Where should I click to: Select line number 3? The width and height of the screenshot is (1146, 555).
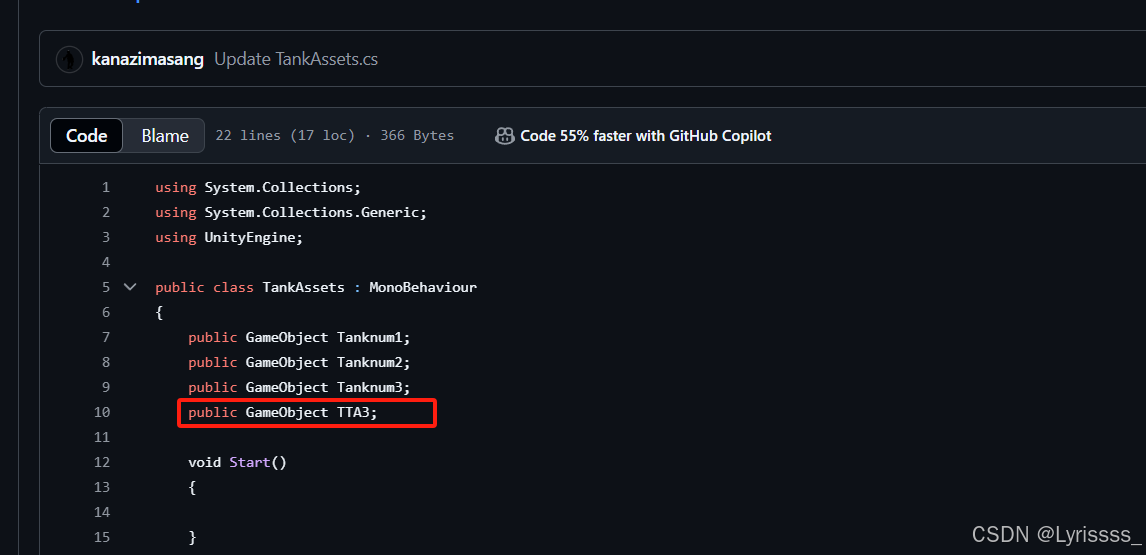pos(106,237)
